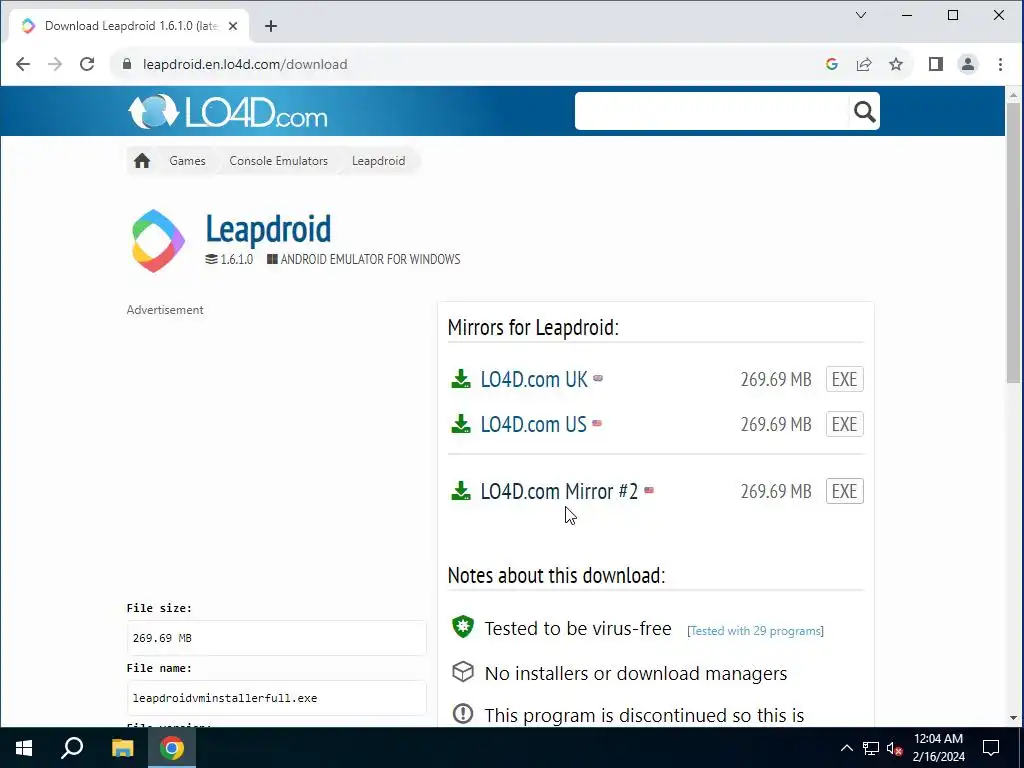Close the Download Leapdroid tab

click(233, 26)
